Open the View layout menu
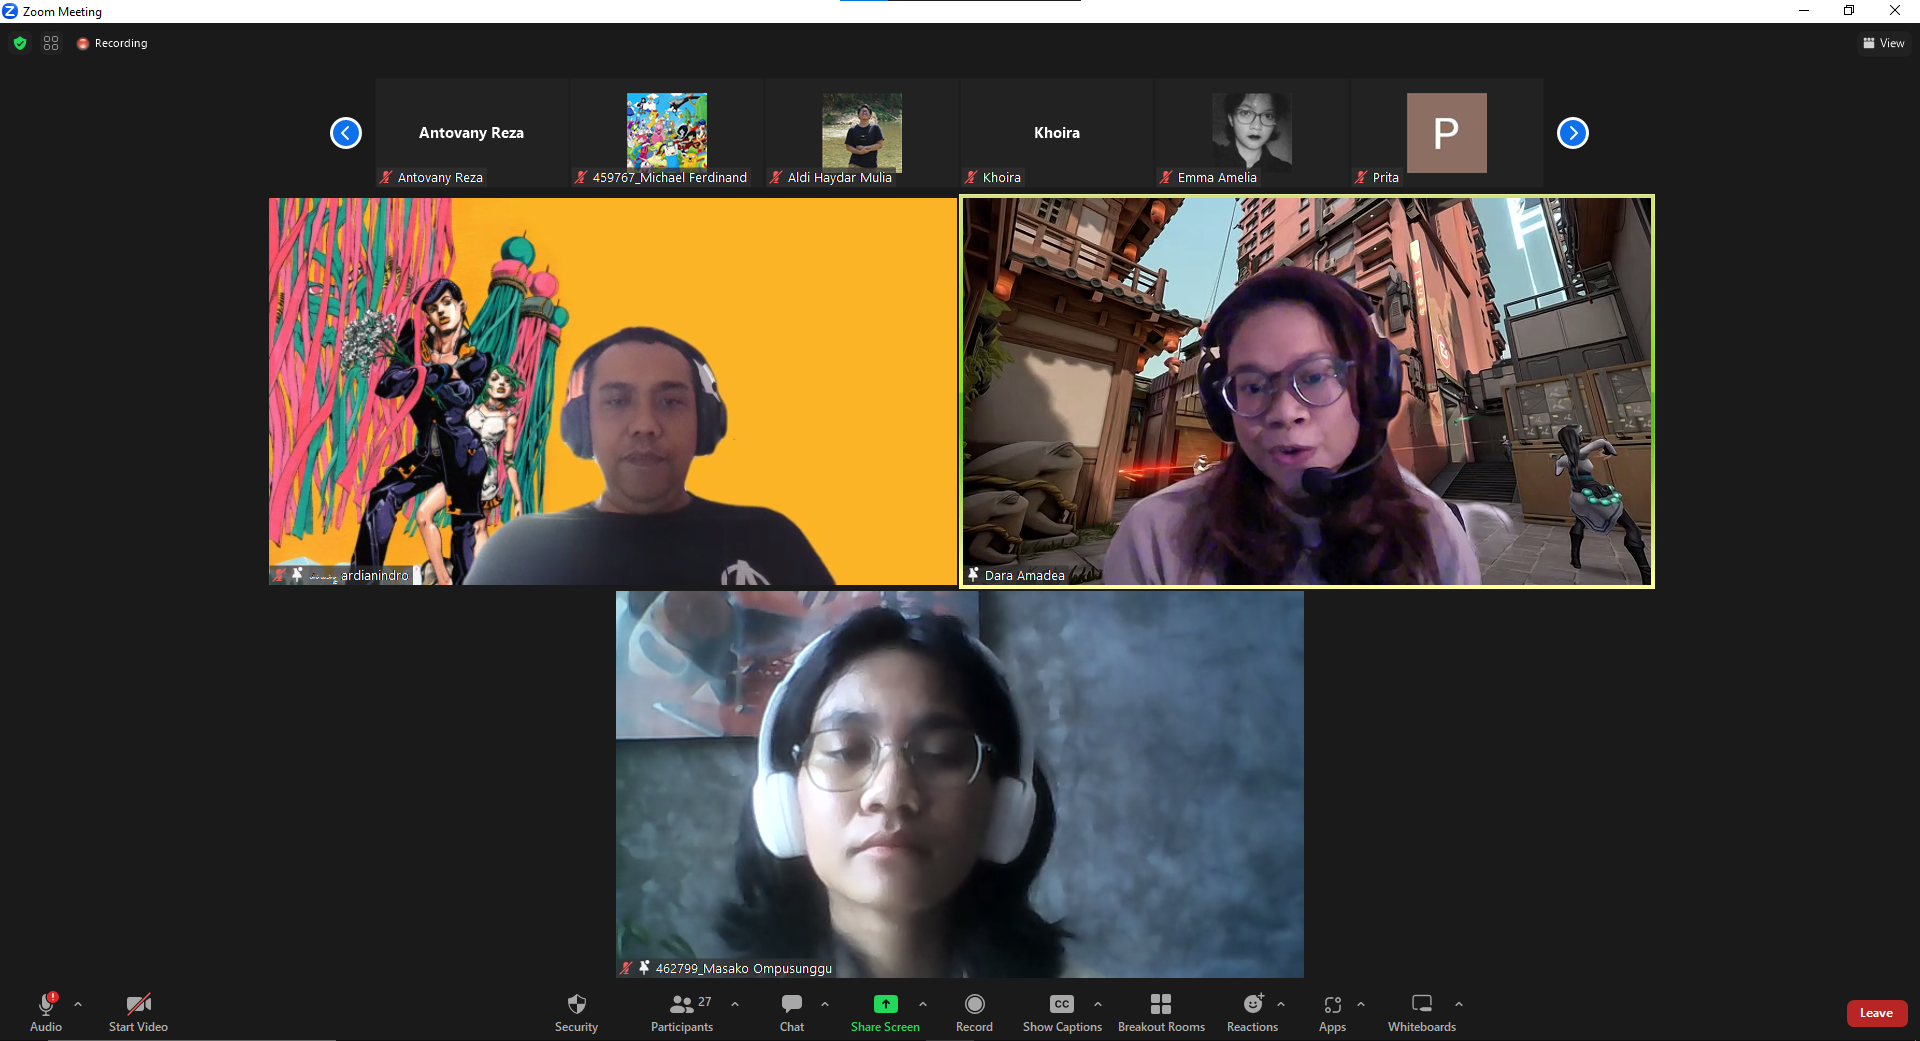Screen dimensions: 1920x1041 click(1883, 43)
